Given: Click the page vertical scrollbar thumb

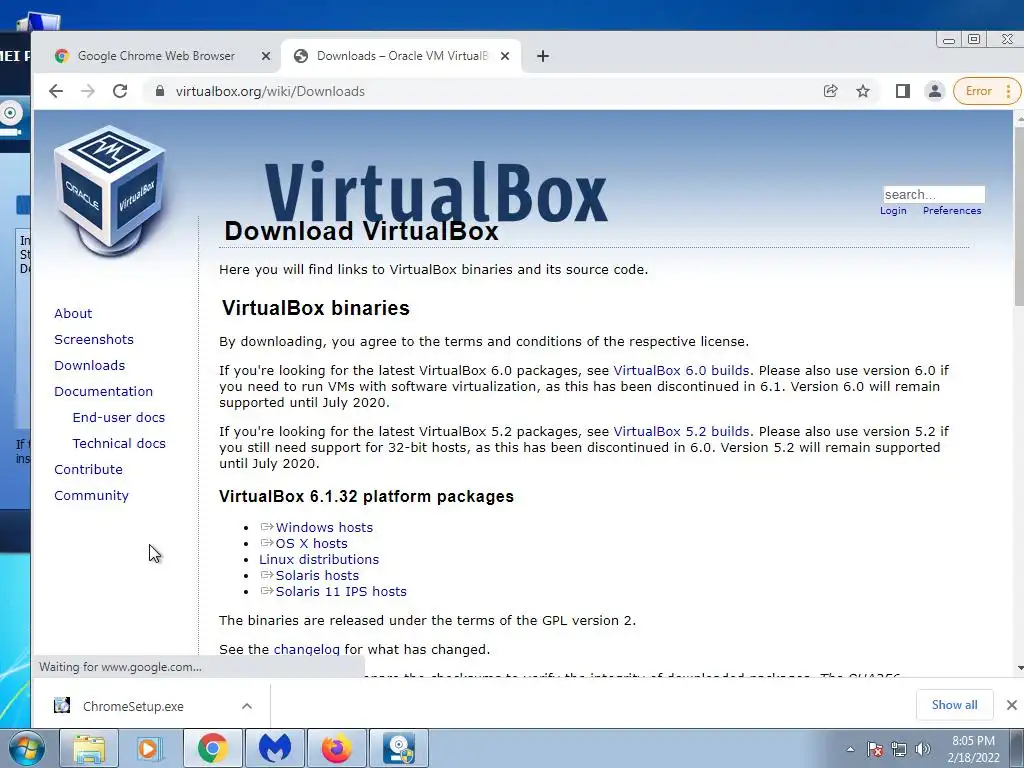Looking at the screenshot, I should coord(1019,216).
